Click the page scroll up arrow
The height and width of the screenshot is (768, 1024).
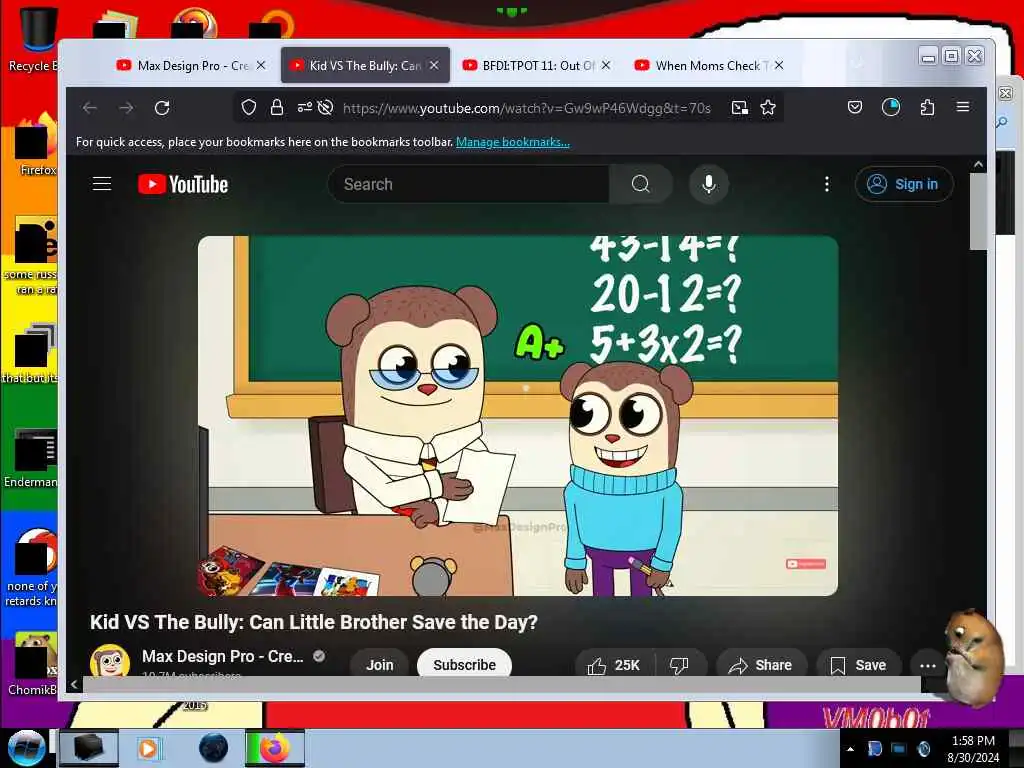click(978, 165)
